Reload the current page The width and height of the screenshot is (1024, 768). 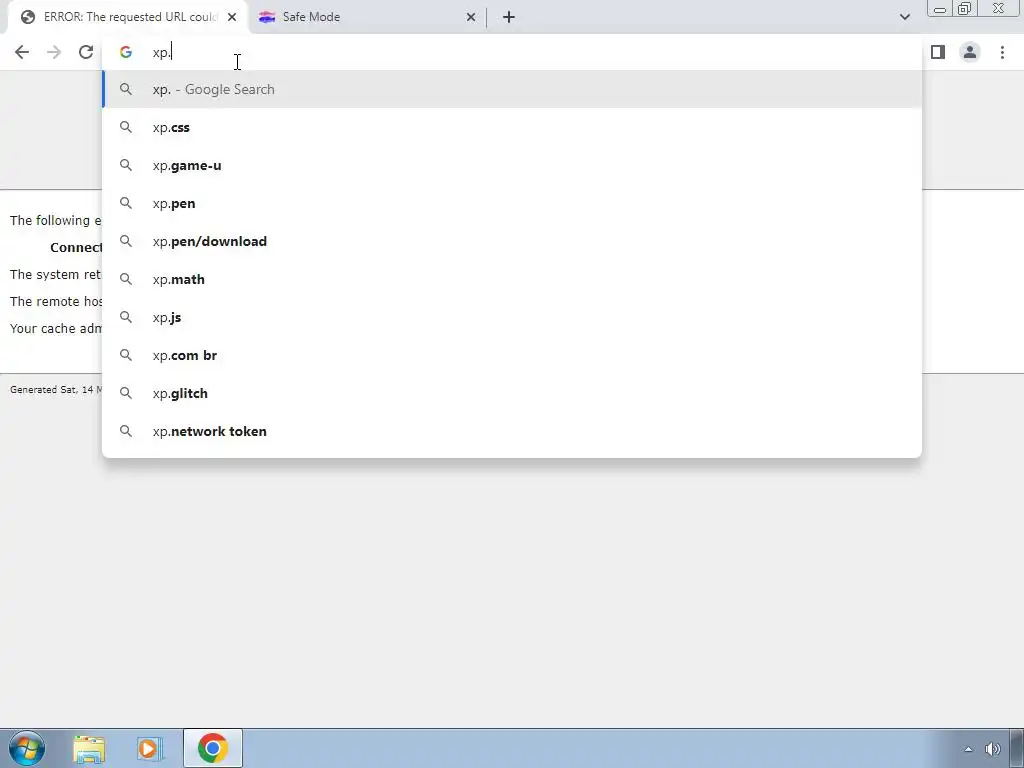coord(86,52)
